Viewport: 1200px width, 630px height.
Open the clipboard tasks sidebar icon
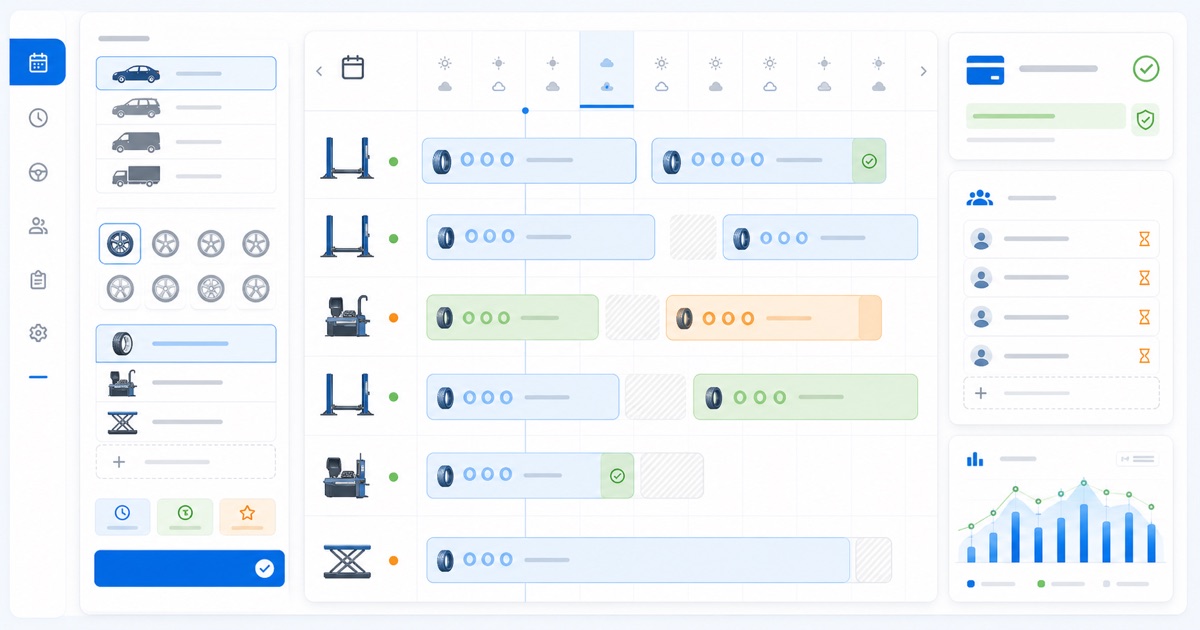tap(38, 280)
